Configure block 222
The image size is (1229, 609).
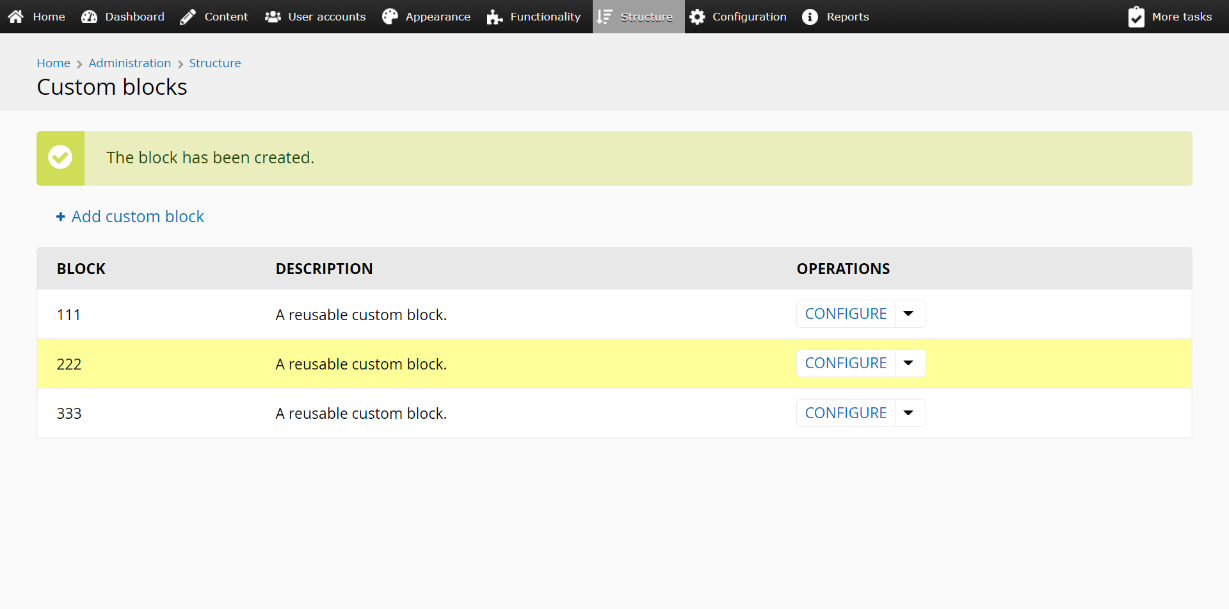pos(846,363)
